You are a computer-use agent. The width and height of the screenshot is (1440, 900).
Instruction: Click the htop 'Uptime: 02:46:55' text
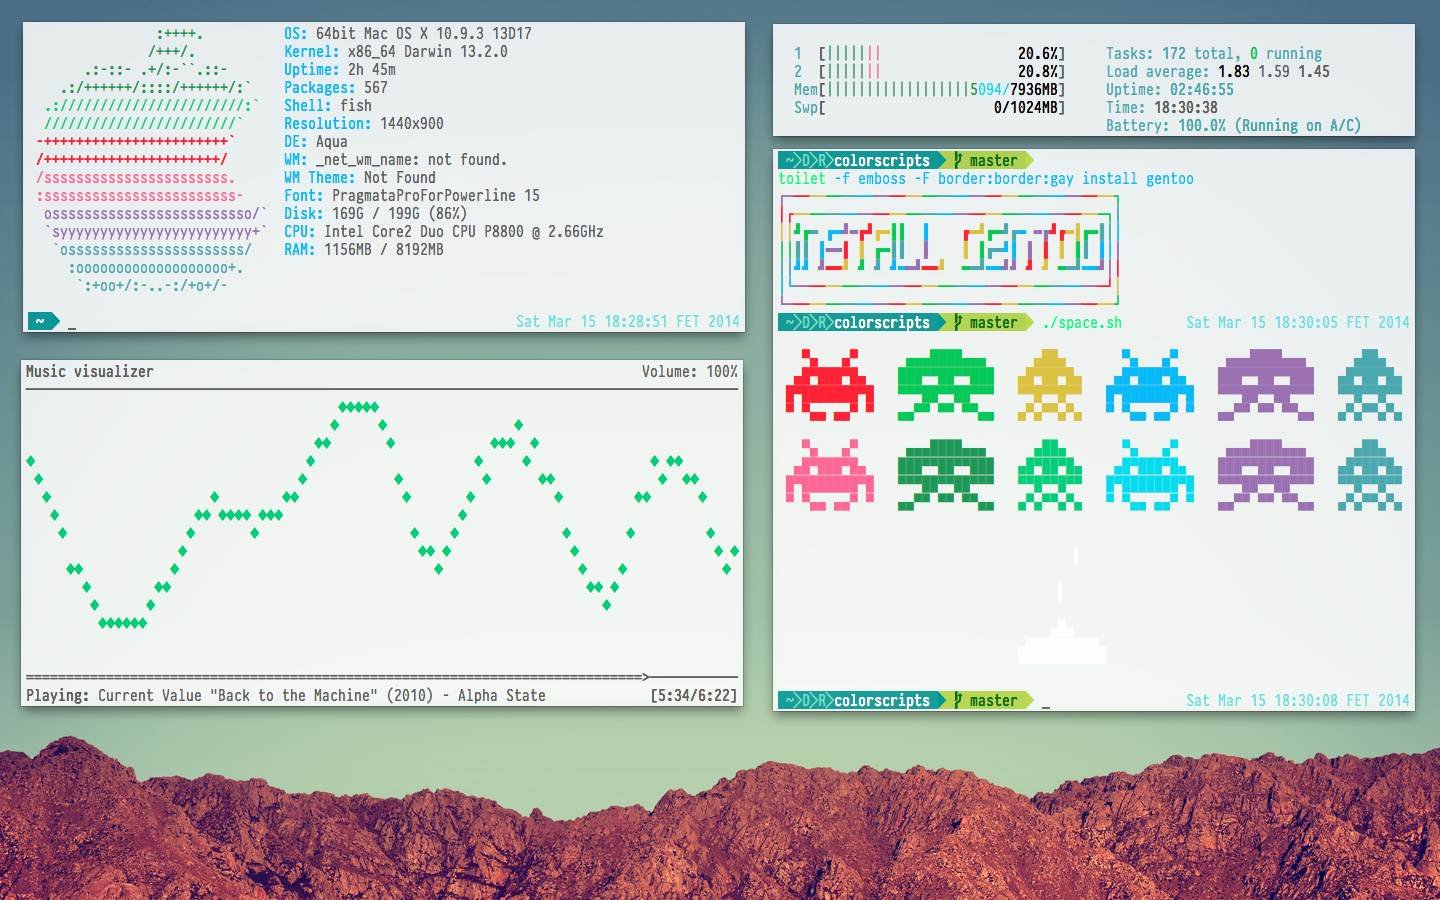[x=1170, y=89]
